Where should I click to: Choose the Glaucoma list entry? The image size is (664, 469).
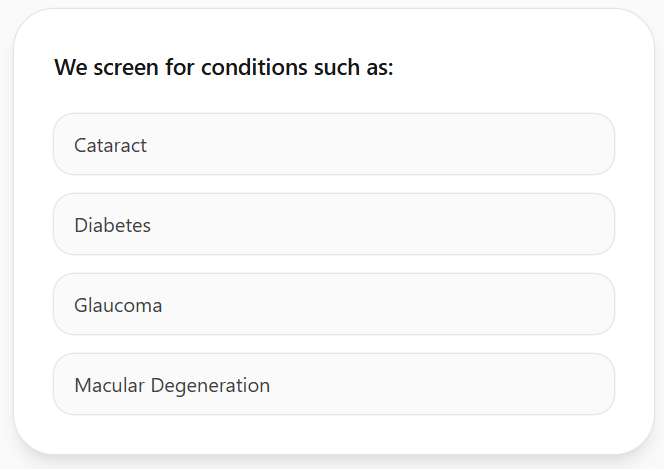click(x=333, y=304)
